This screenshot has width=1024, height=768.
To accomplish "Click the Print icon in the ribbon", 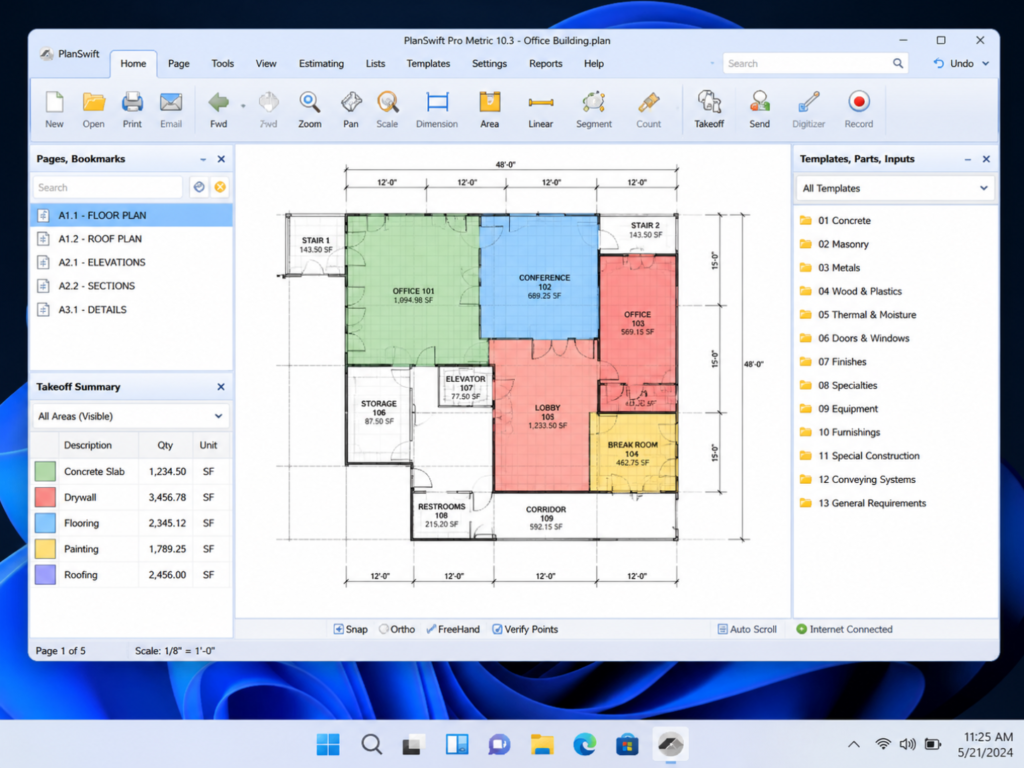I will pos(132,103).
